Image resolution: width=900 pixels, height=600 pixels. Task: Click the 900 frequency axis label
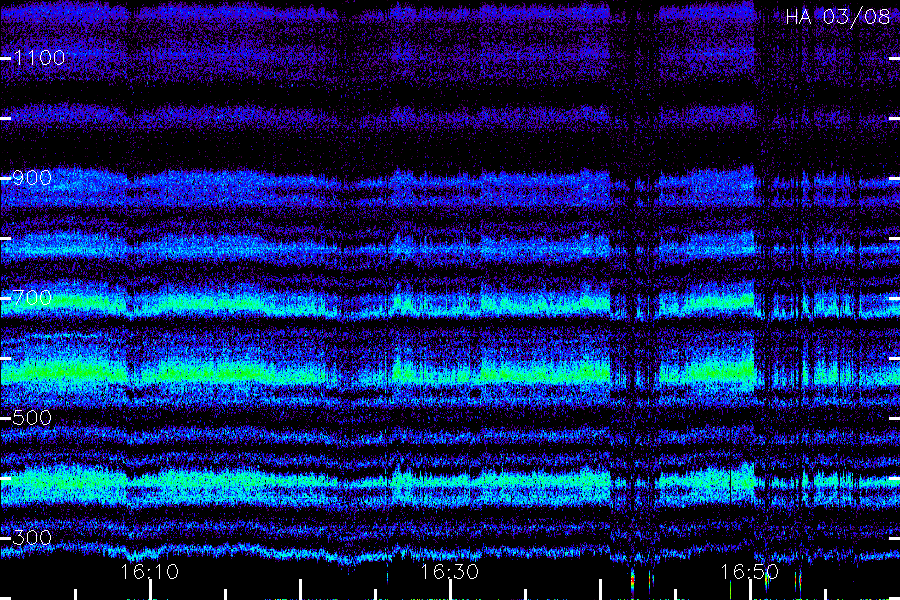pyautogui.click(x=32, y=177)
